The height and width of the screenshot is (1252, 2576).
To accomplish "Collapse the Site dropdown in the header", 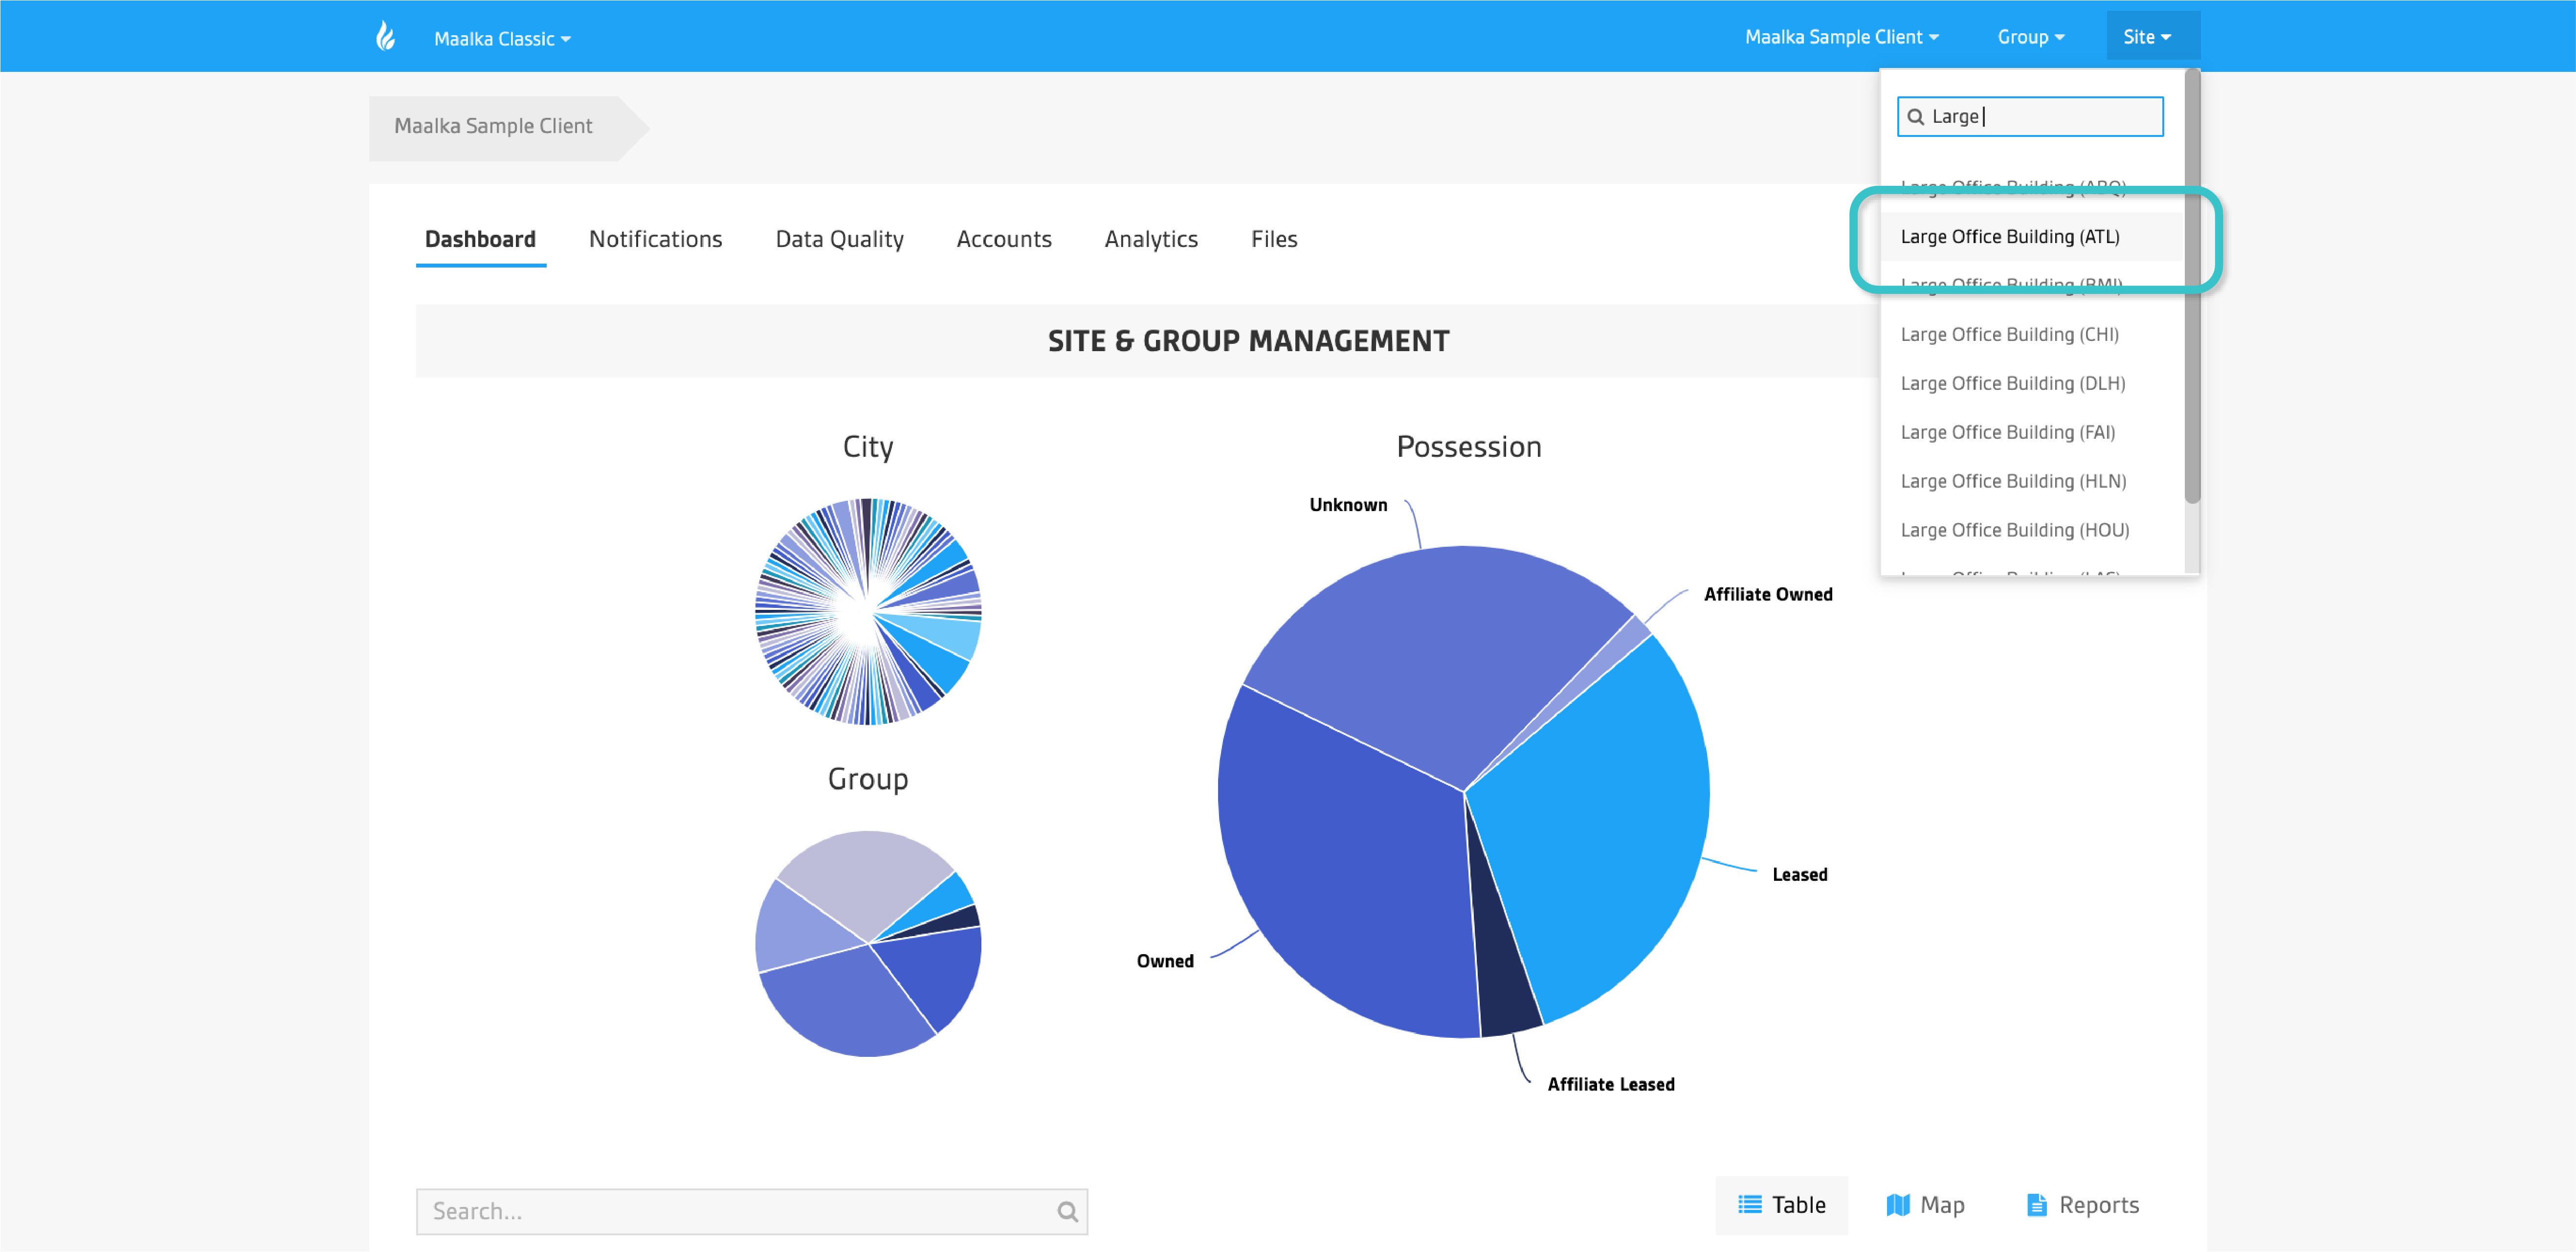I will [2152, 36].
